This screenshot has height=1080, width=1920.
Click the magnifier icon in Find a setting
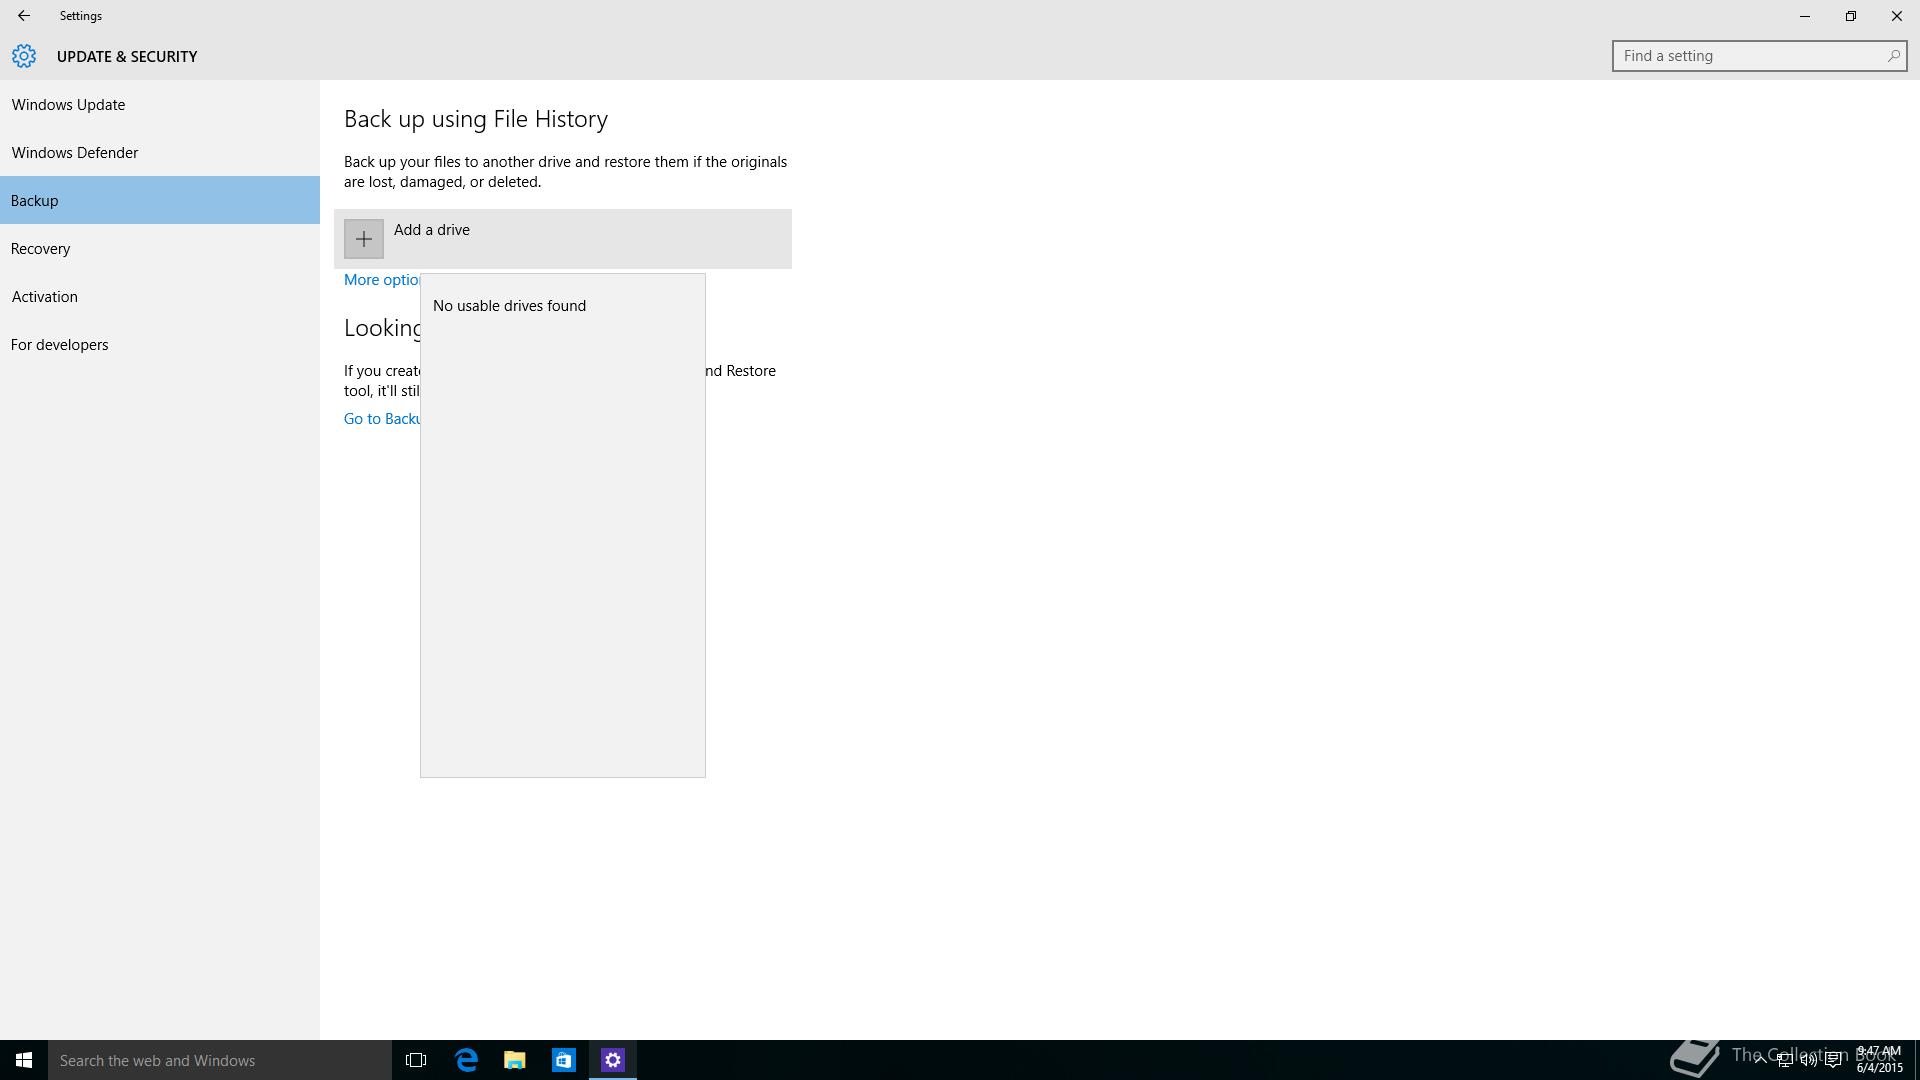click(x=1893, y=56)
